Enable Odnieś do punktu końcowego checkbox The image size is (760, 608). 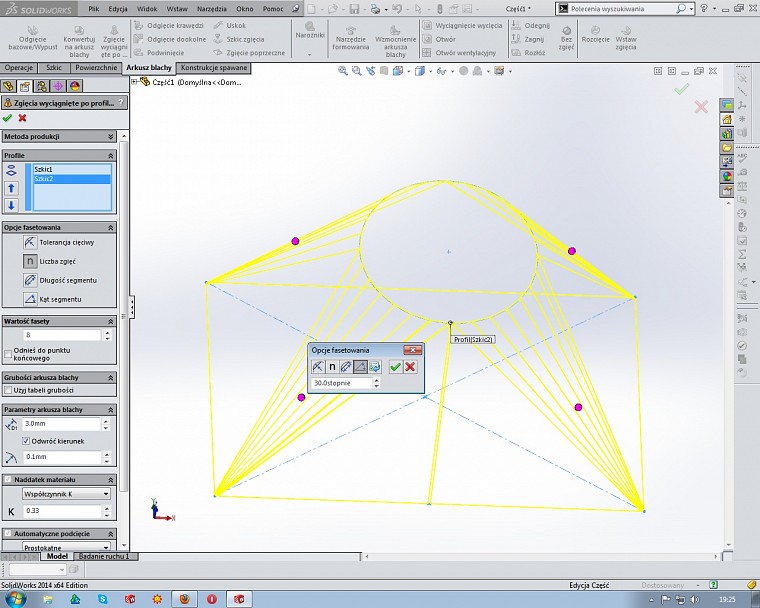point(8,352)
